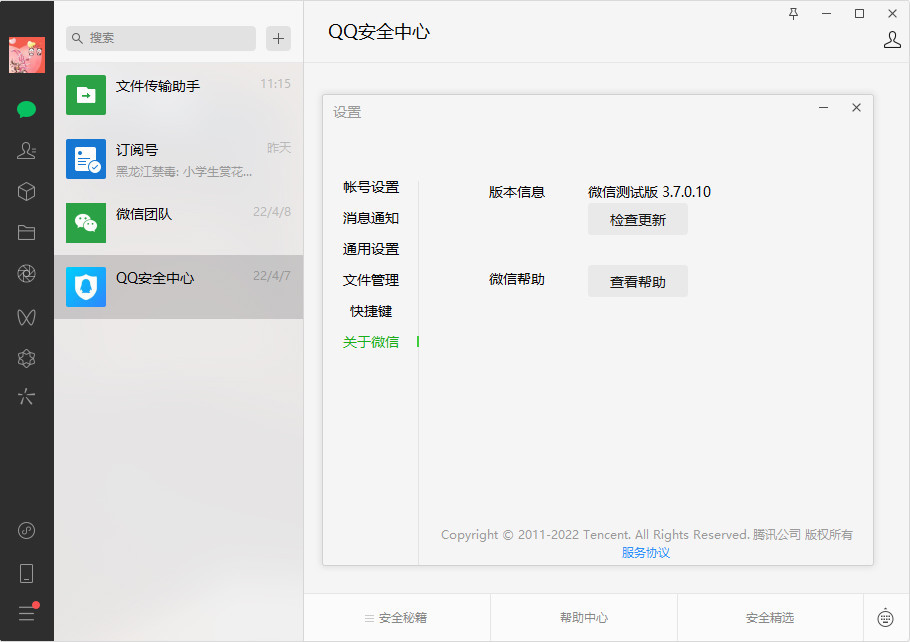Open Moments (aperture icon)
Viewport: 910px width, 642px height.
point(26,272)
